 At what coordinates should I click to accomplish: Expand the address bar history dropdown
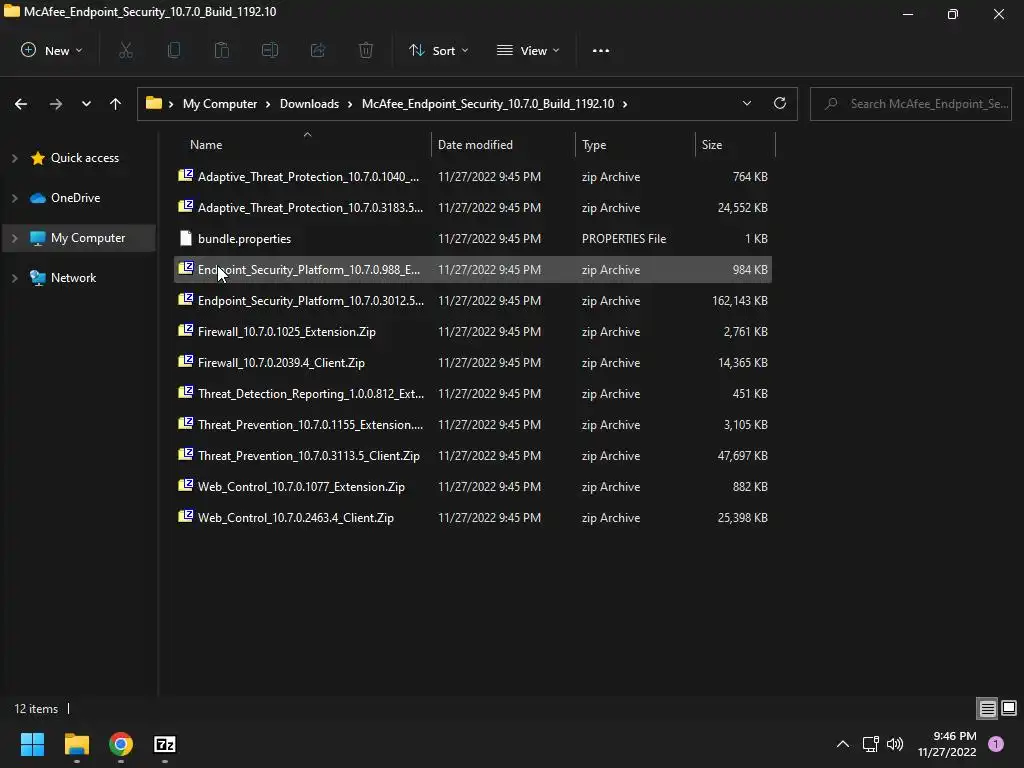[746, 103]
